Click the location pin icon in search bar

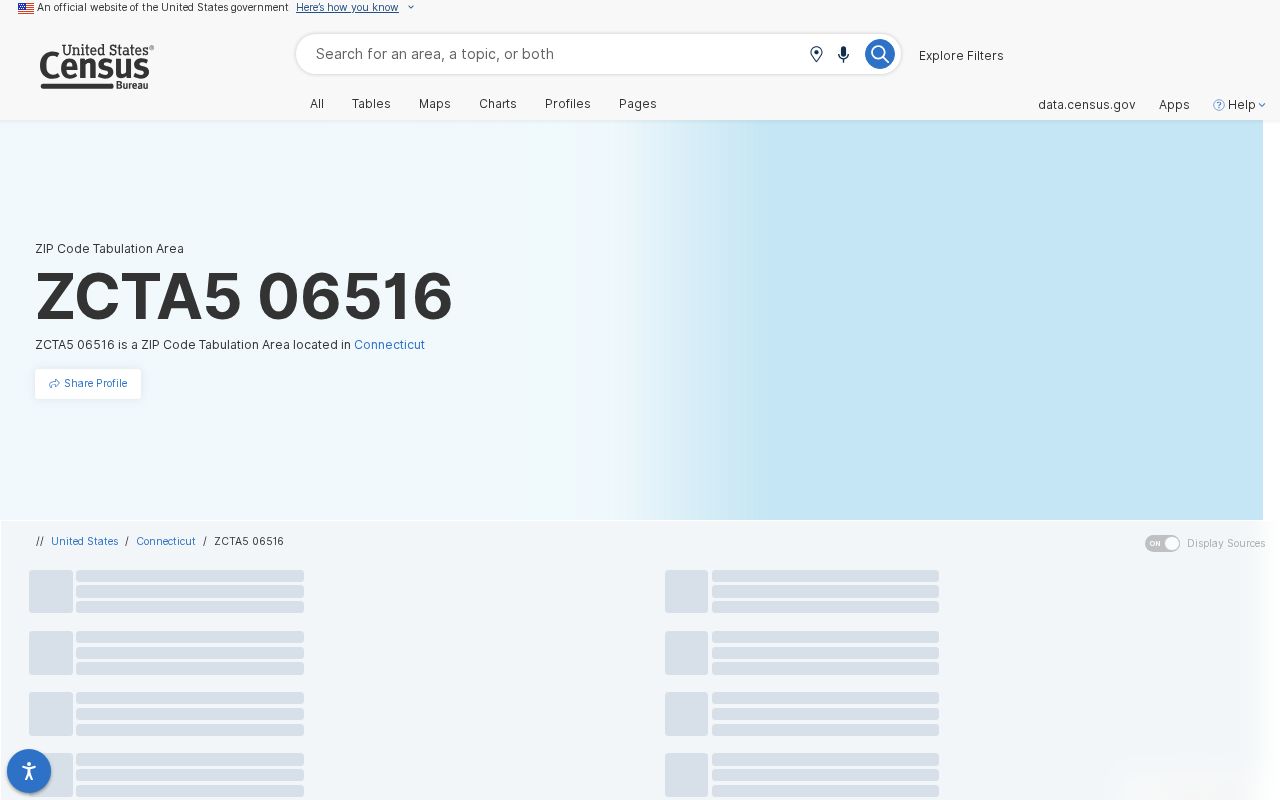pyautogui.click(x=816, y=54)
